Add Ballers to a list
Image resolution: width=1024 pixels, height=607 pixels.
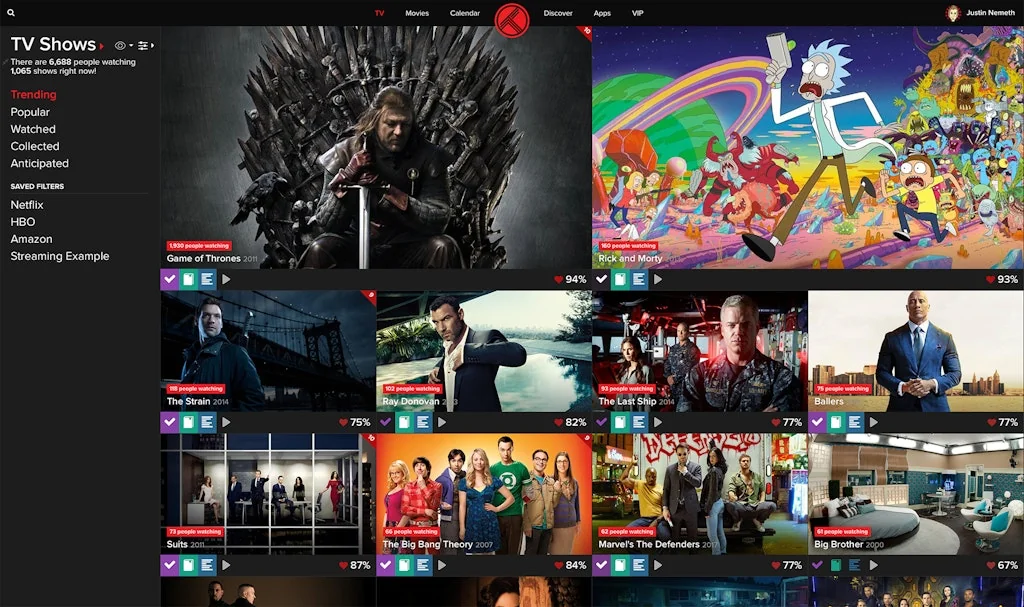pyautogui.click(x=854, y=422)
